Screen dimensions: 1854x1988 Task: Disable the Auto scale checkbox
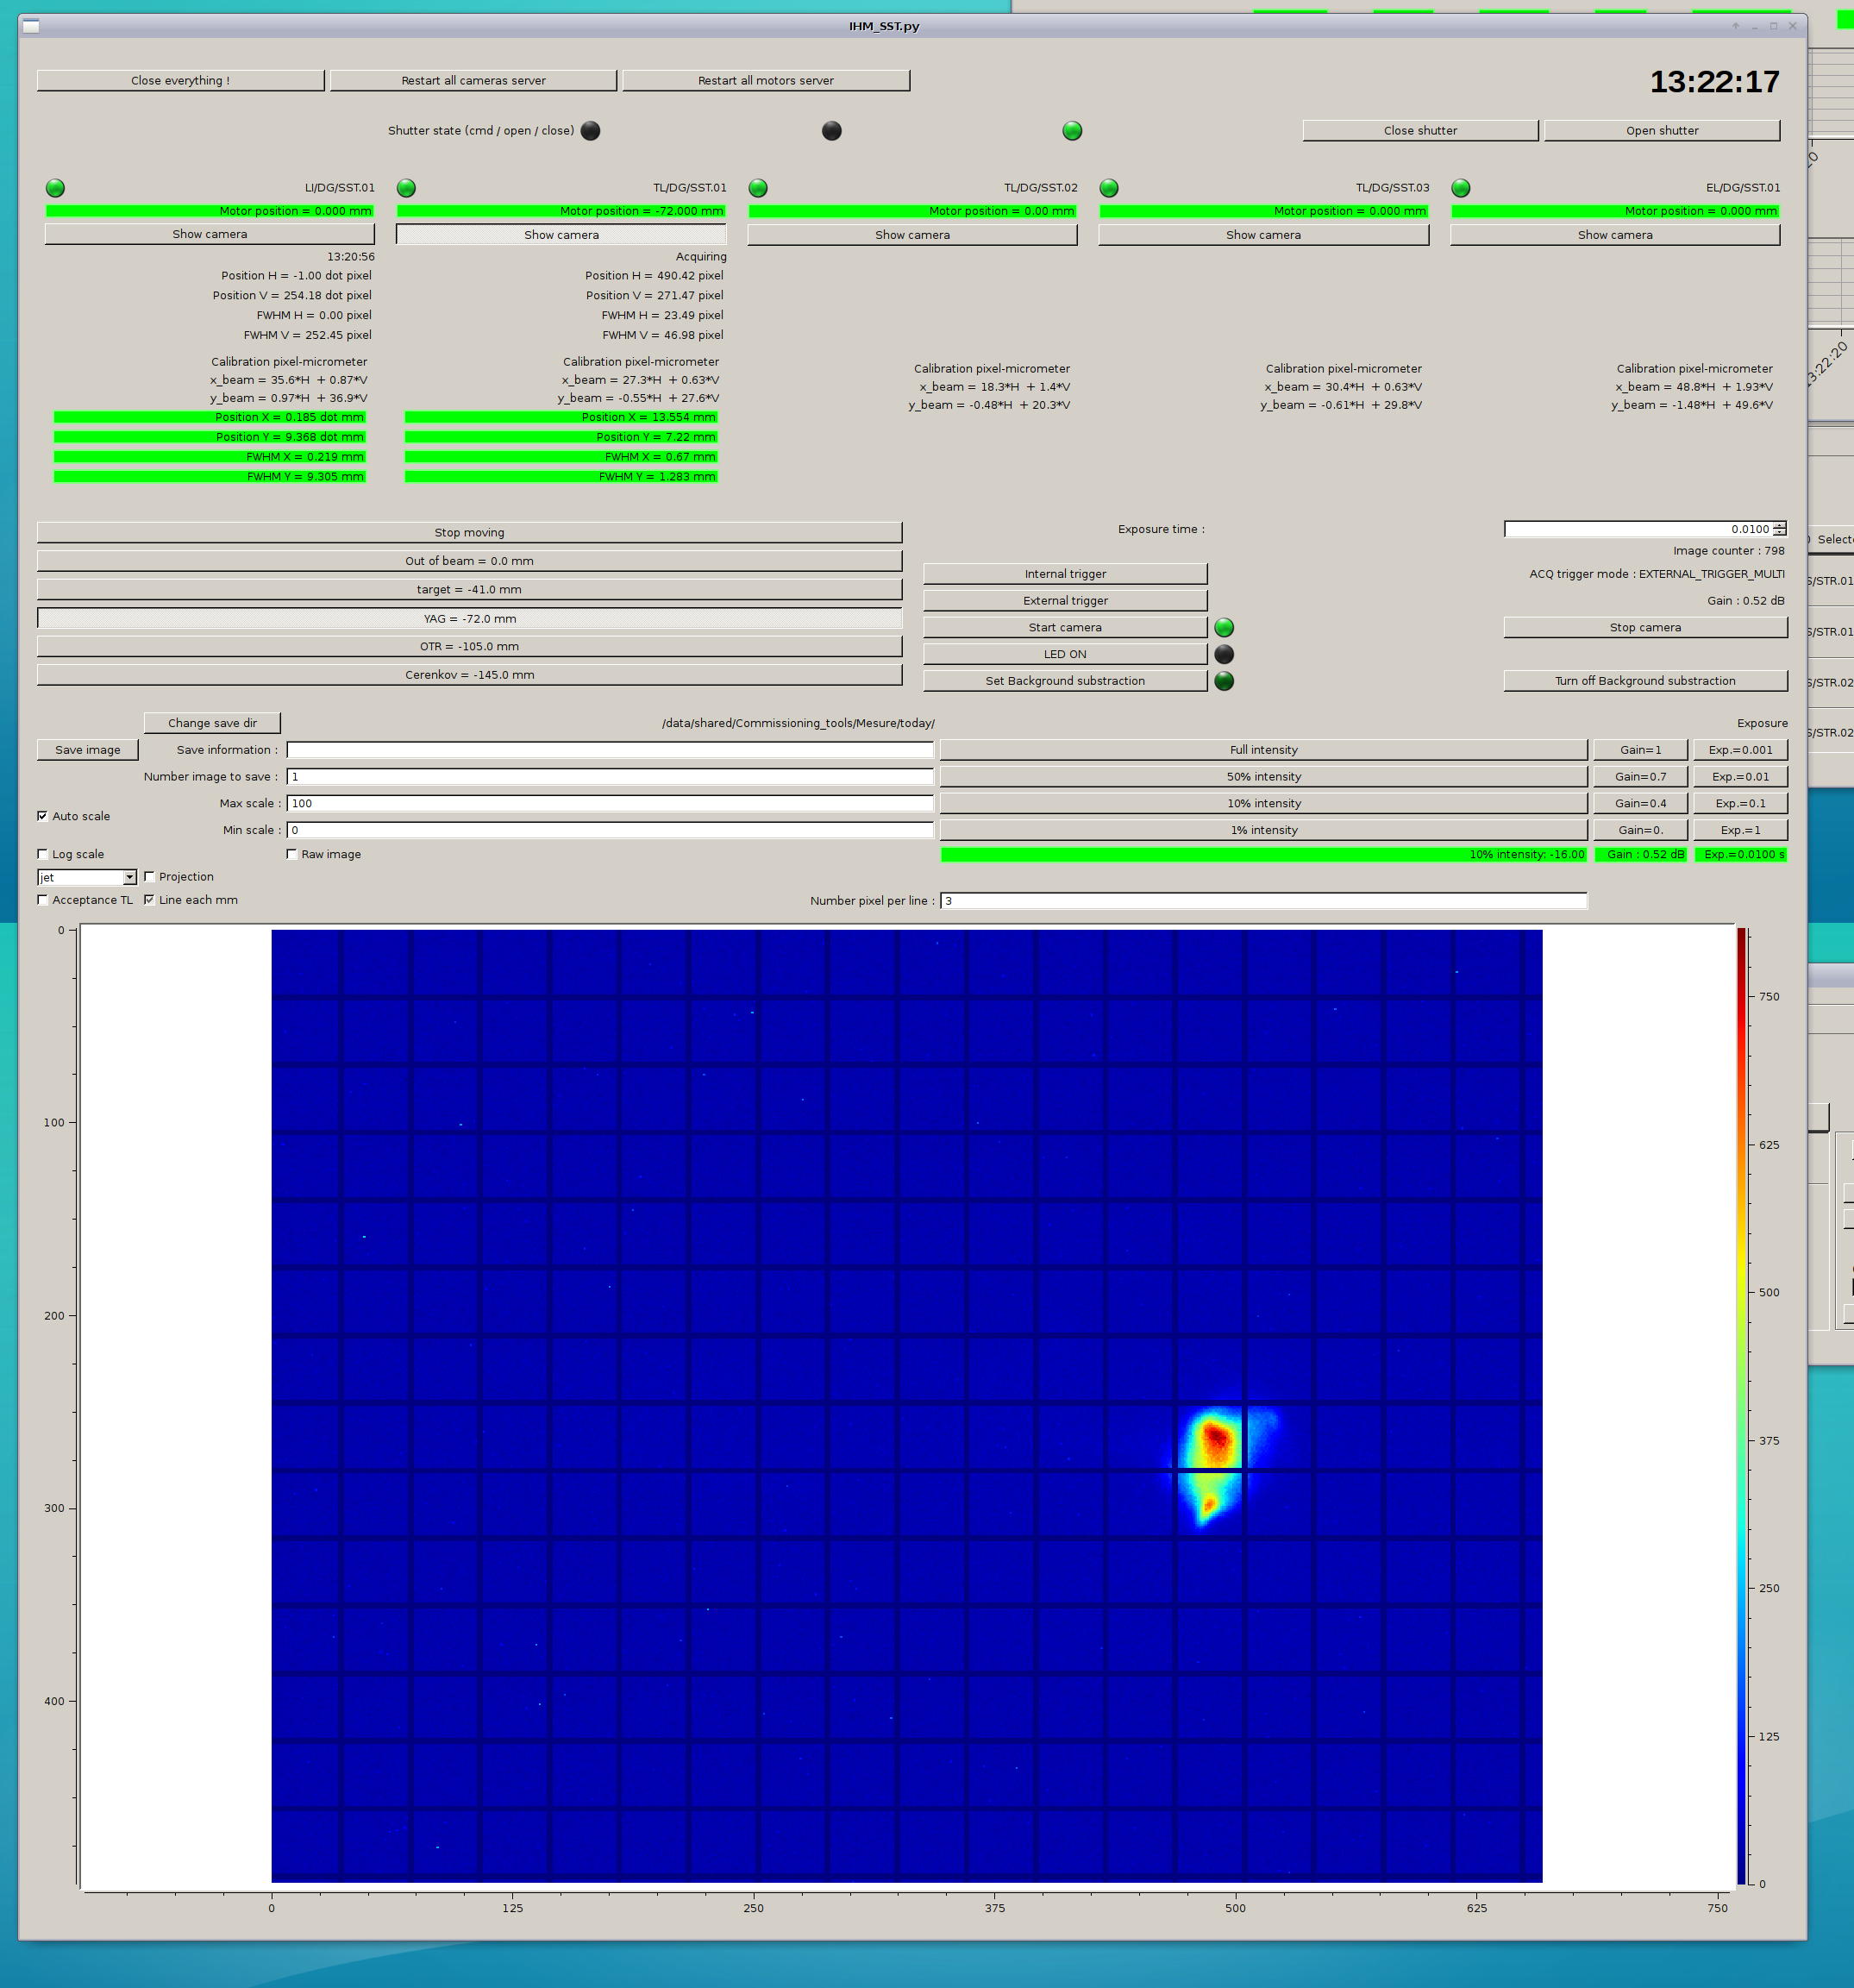tap(43, 816)
